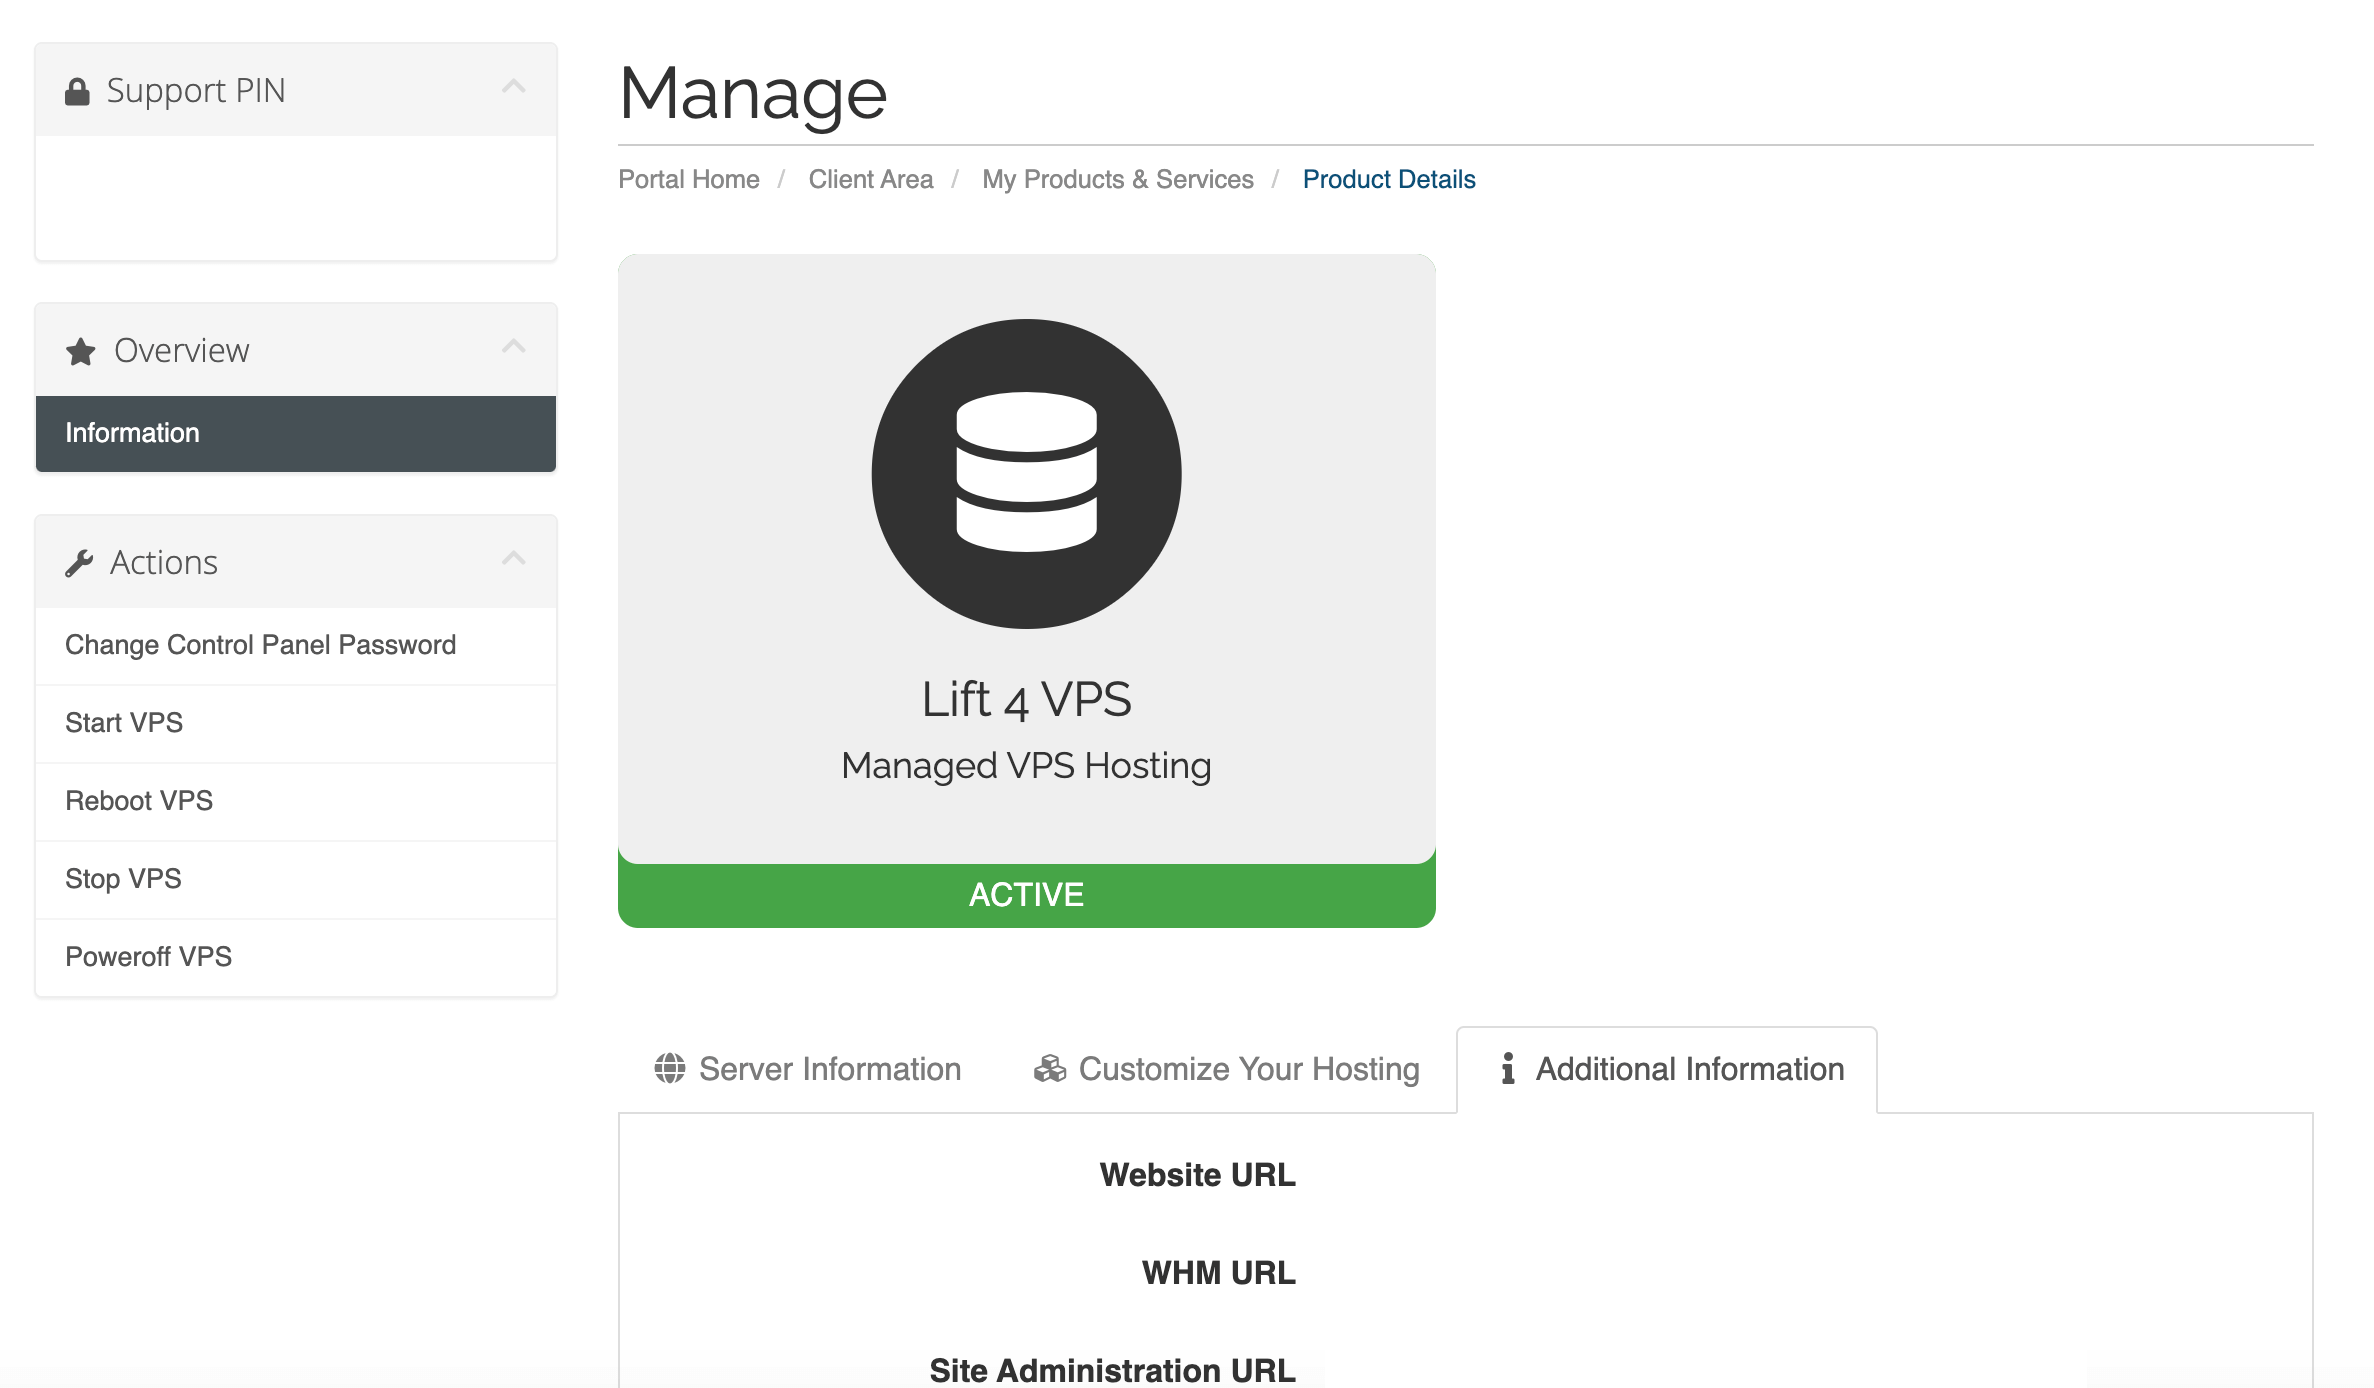Collapse the Actions panel chevron
The width and height of the screenshot is (2374, 1388).
(x=514, y=559)
